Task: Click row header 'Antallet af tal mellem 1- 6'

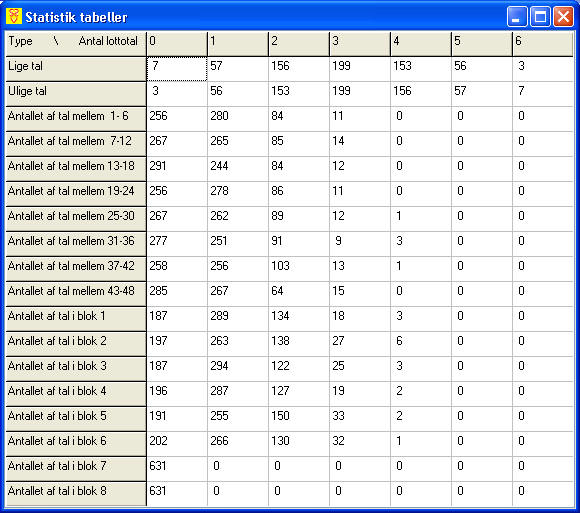Action: (76, 119)
